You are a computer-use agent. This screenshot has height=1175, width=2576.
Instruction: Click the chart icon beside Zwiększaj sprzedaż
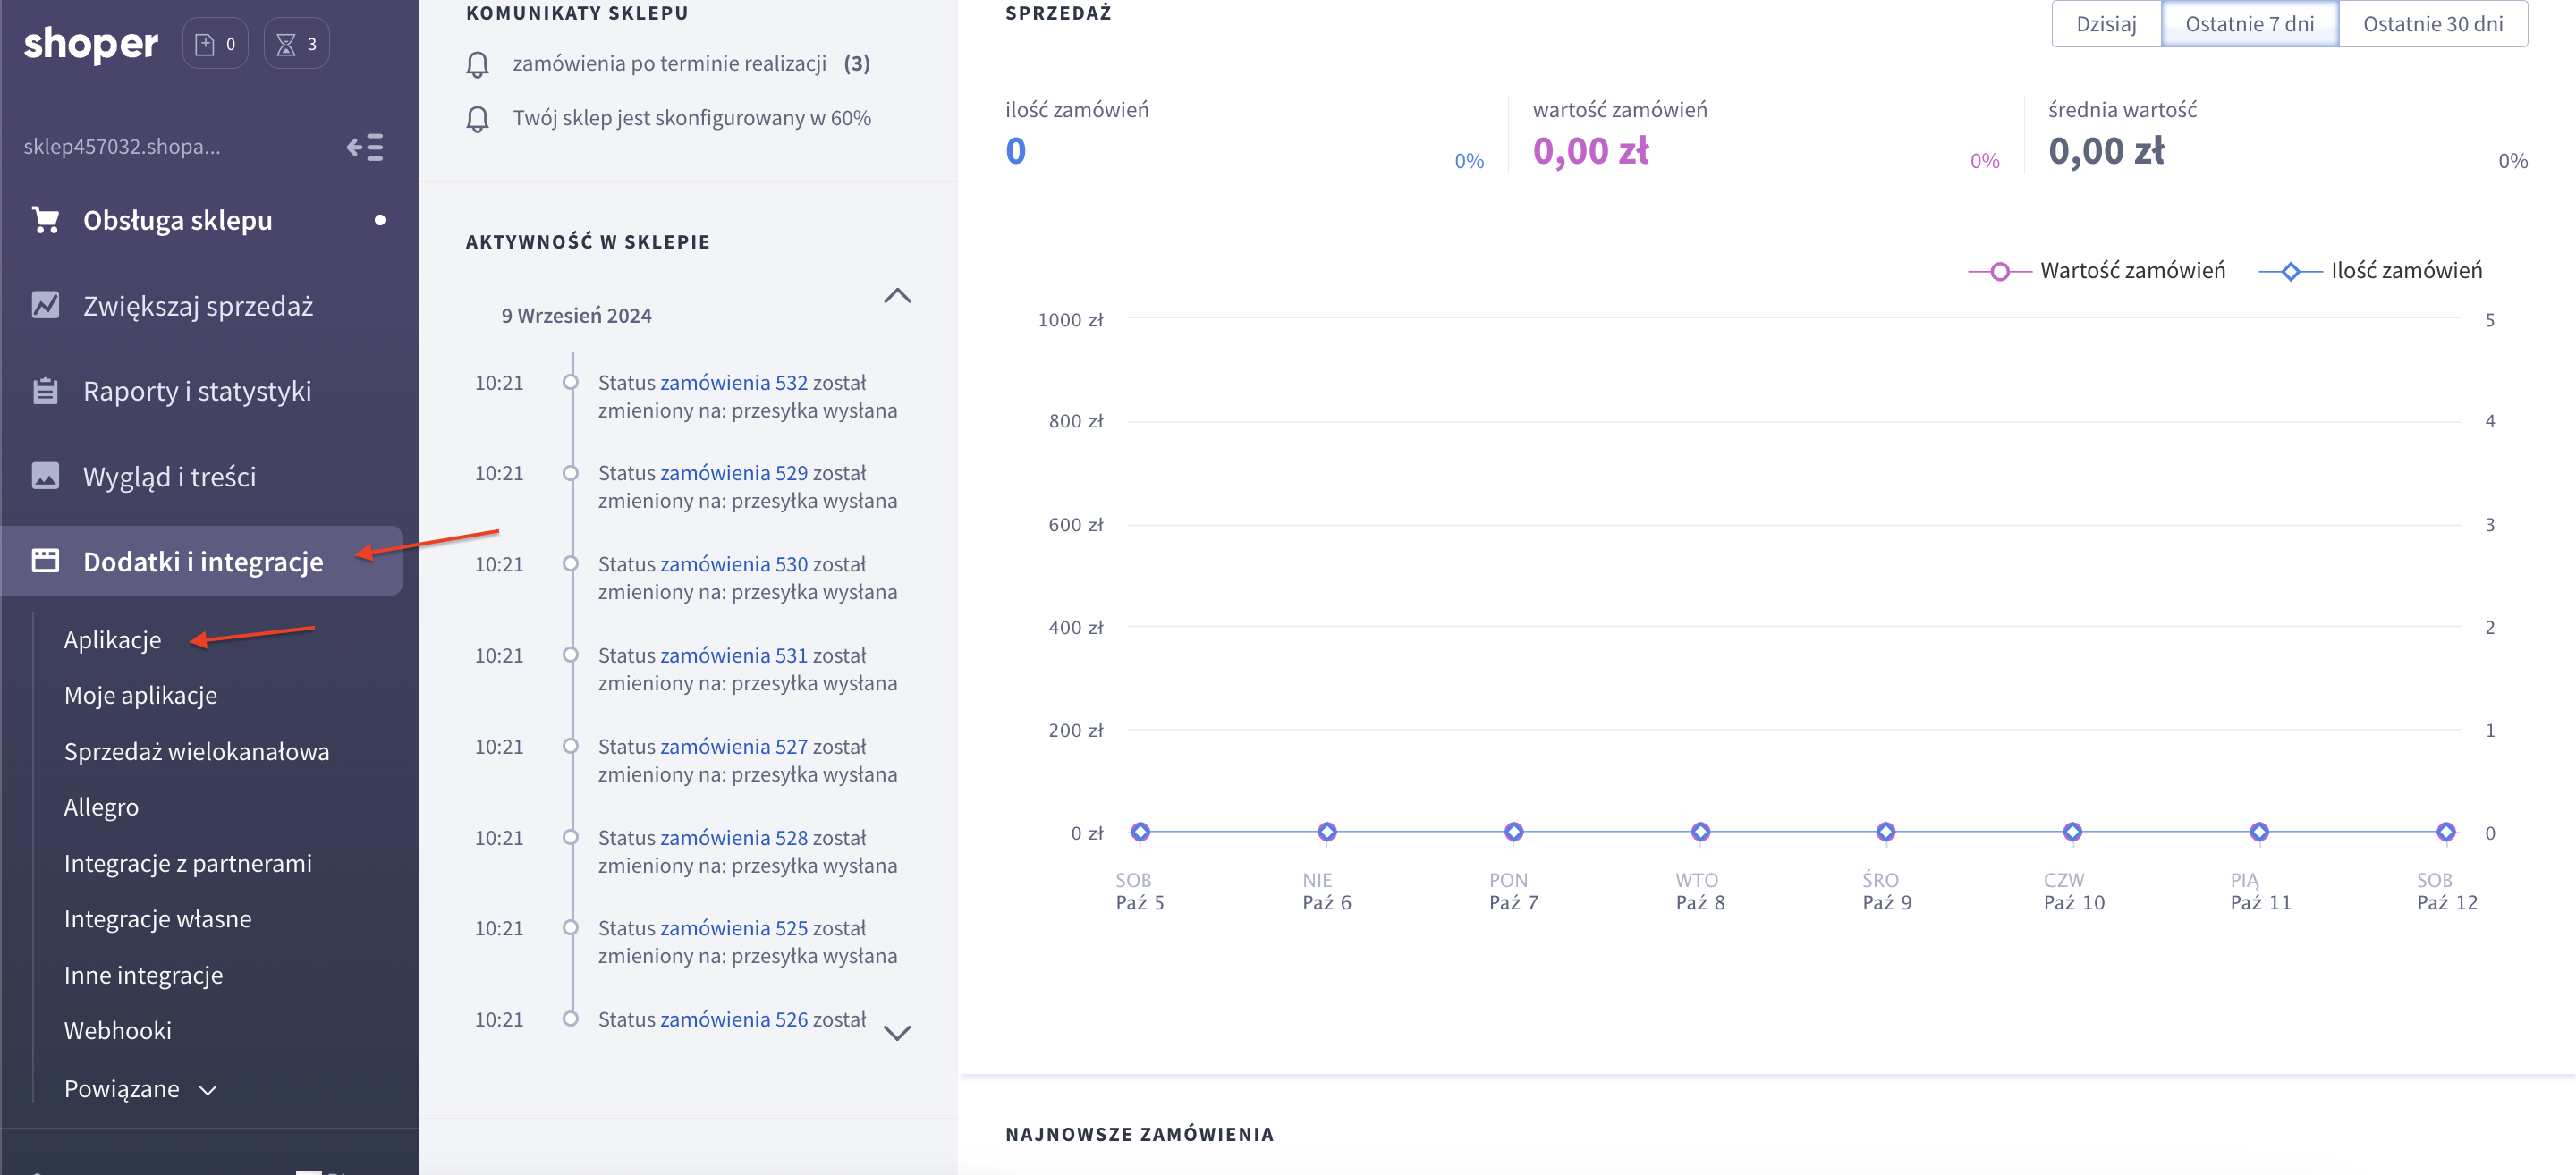45,305
